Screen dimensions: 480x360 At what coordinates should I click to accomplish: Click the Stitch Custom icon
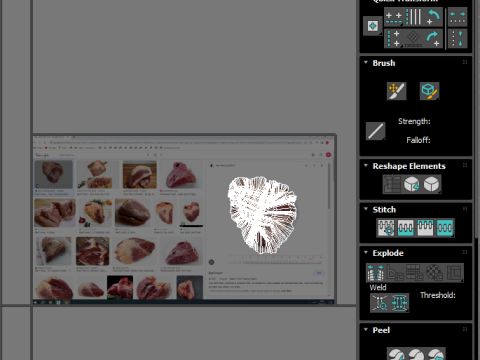(445, 228)
